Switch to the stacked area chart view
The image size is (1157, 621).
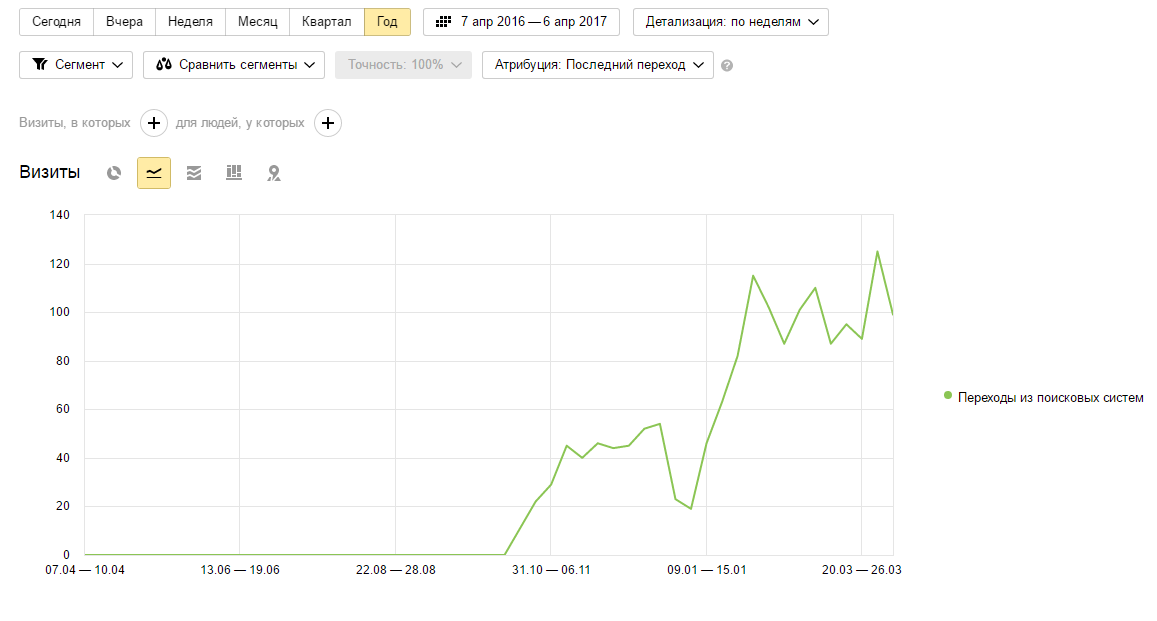[x=194, y=173]
